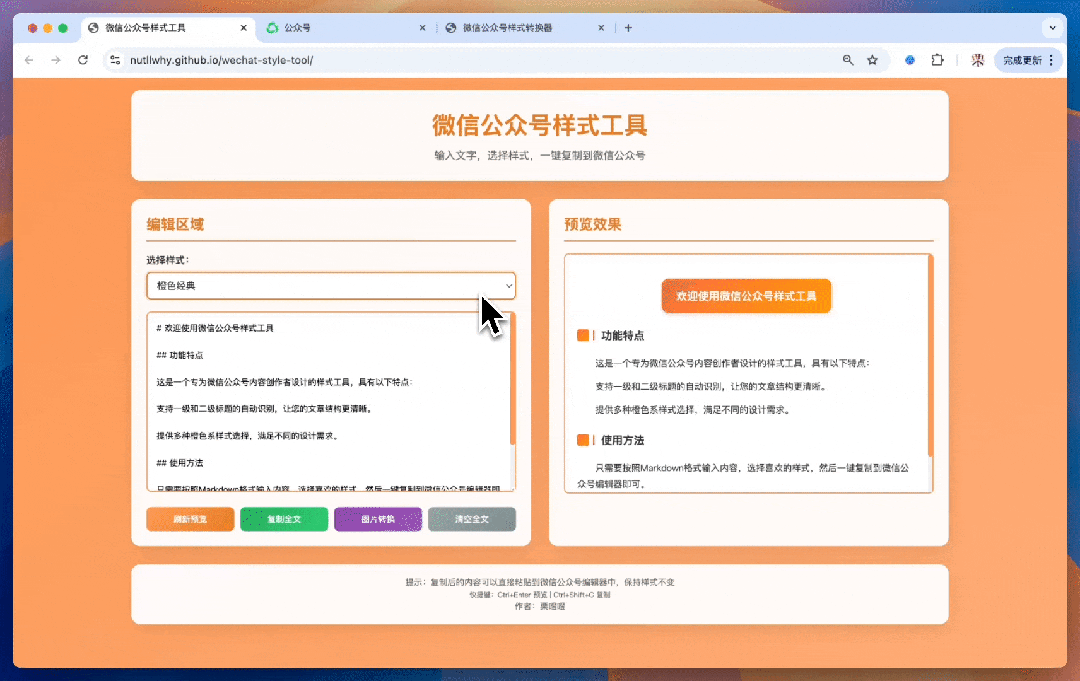Open the zoom magnifier icon in address bar
This screenshot has height=681, width=1080.
(848, 60)
